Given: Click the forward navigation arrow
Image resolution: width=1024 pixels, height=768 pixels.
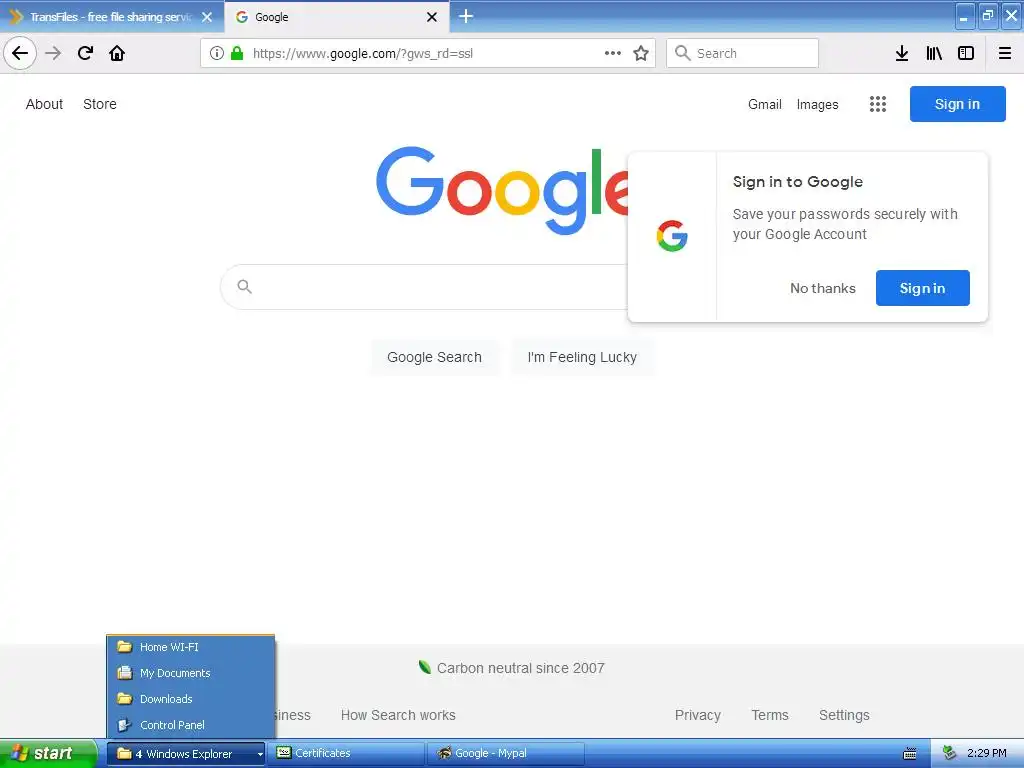Looking at the screenshot, I should 53,53.
